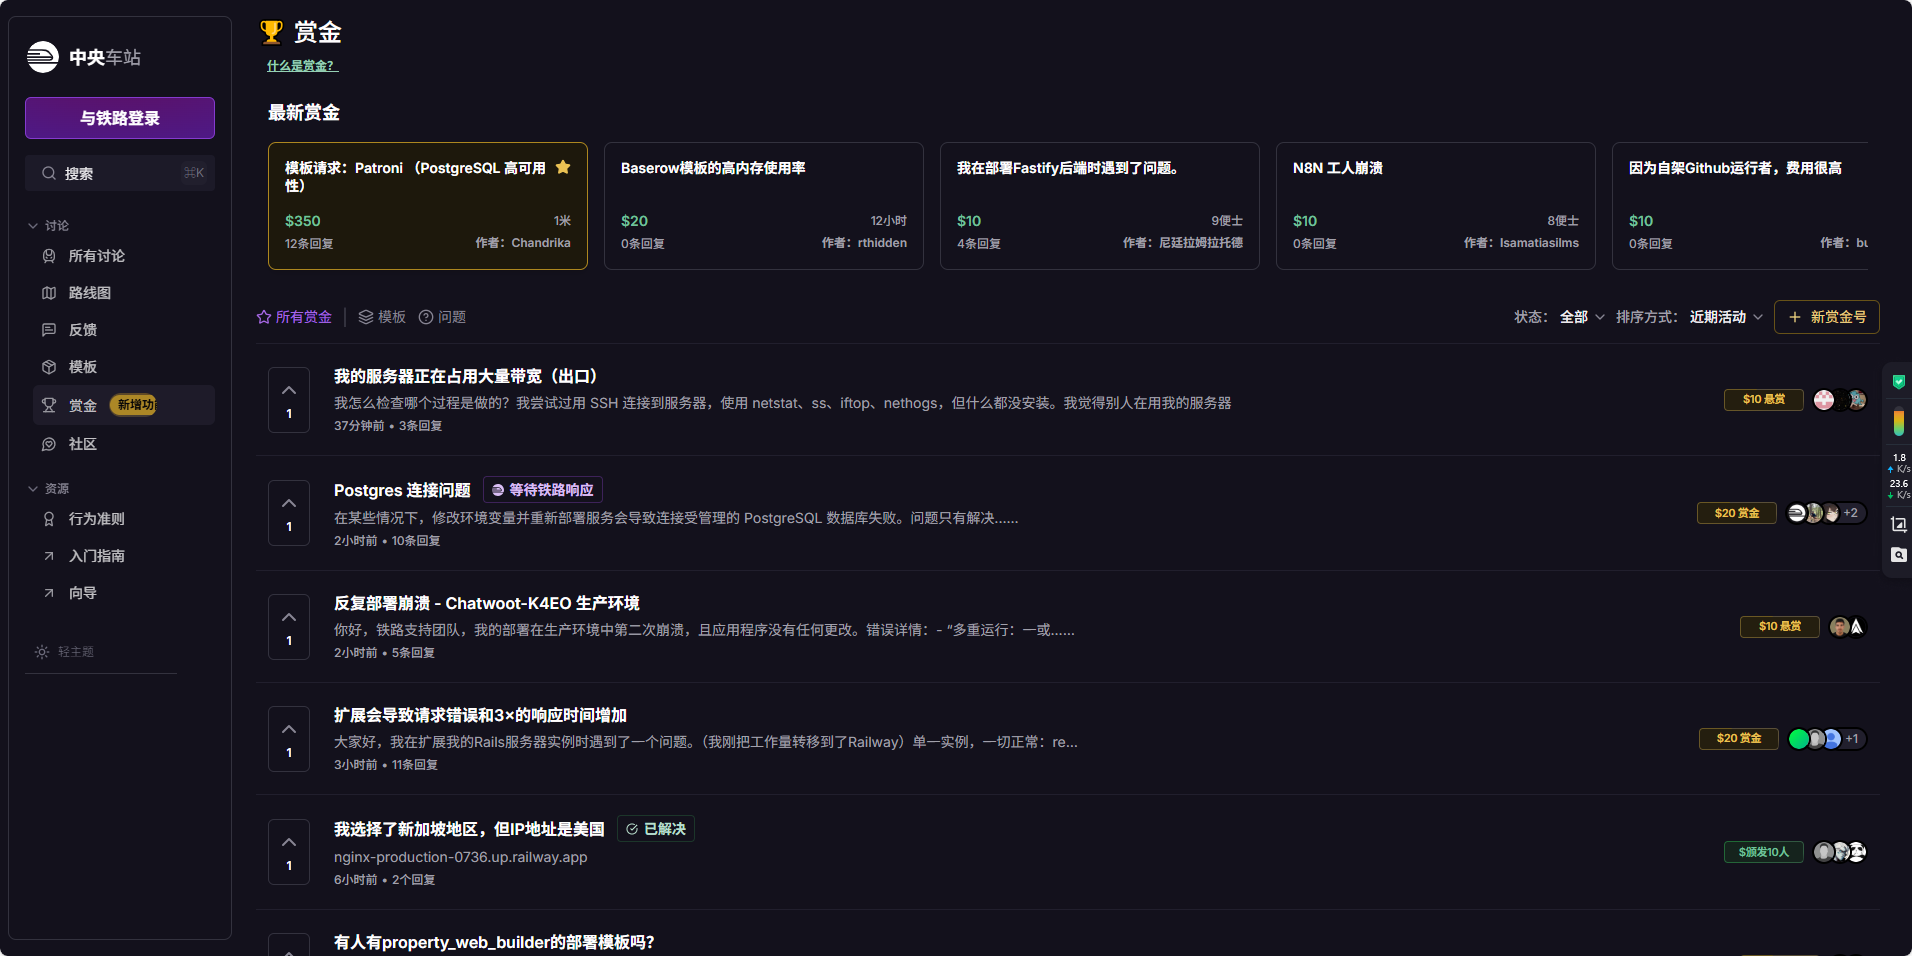Click the green shield icon on right edge
Image resolution: width=1912 pixels, height=956 pixels.
coord(1898,381)
